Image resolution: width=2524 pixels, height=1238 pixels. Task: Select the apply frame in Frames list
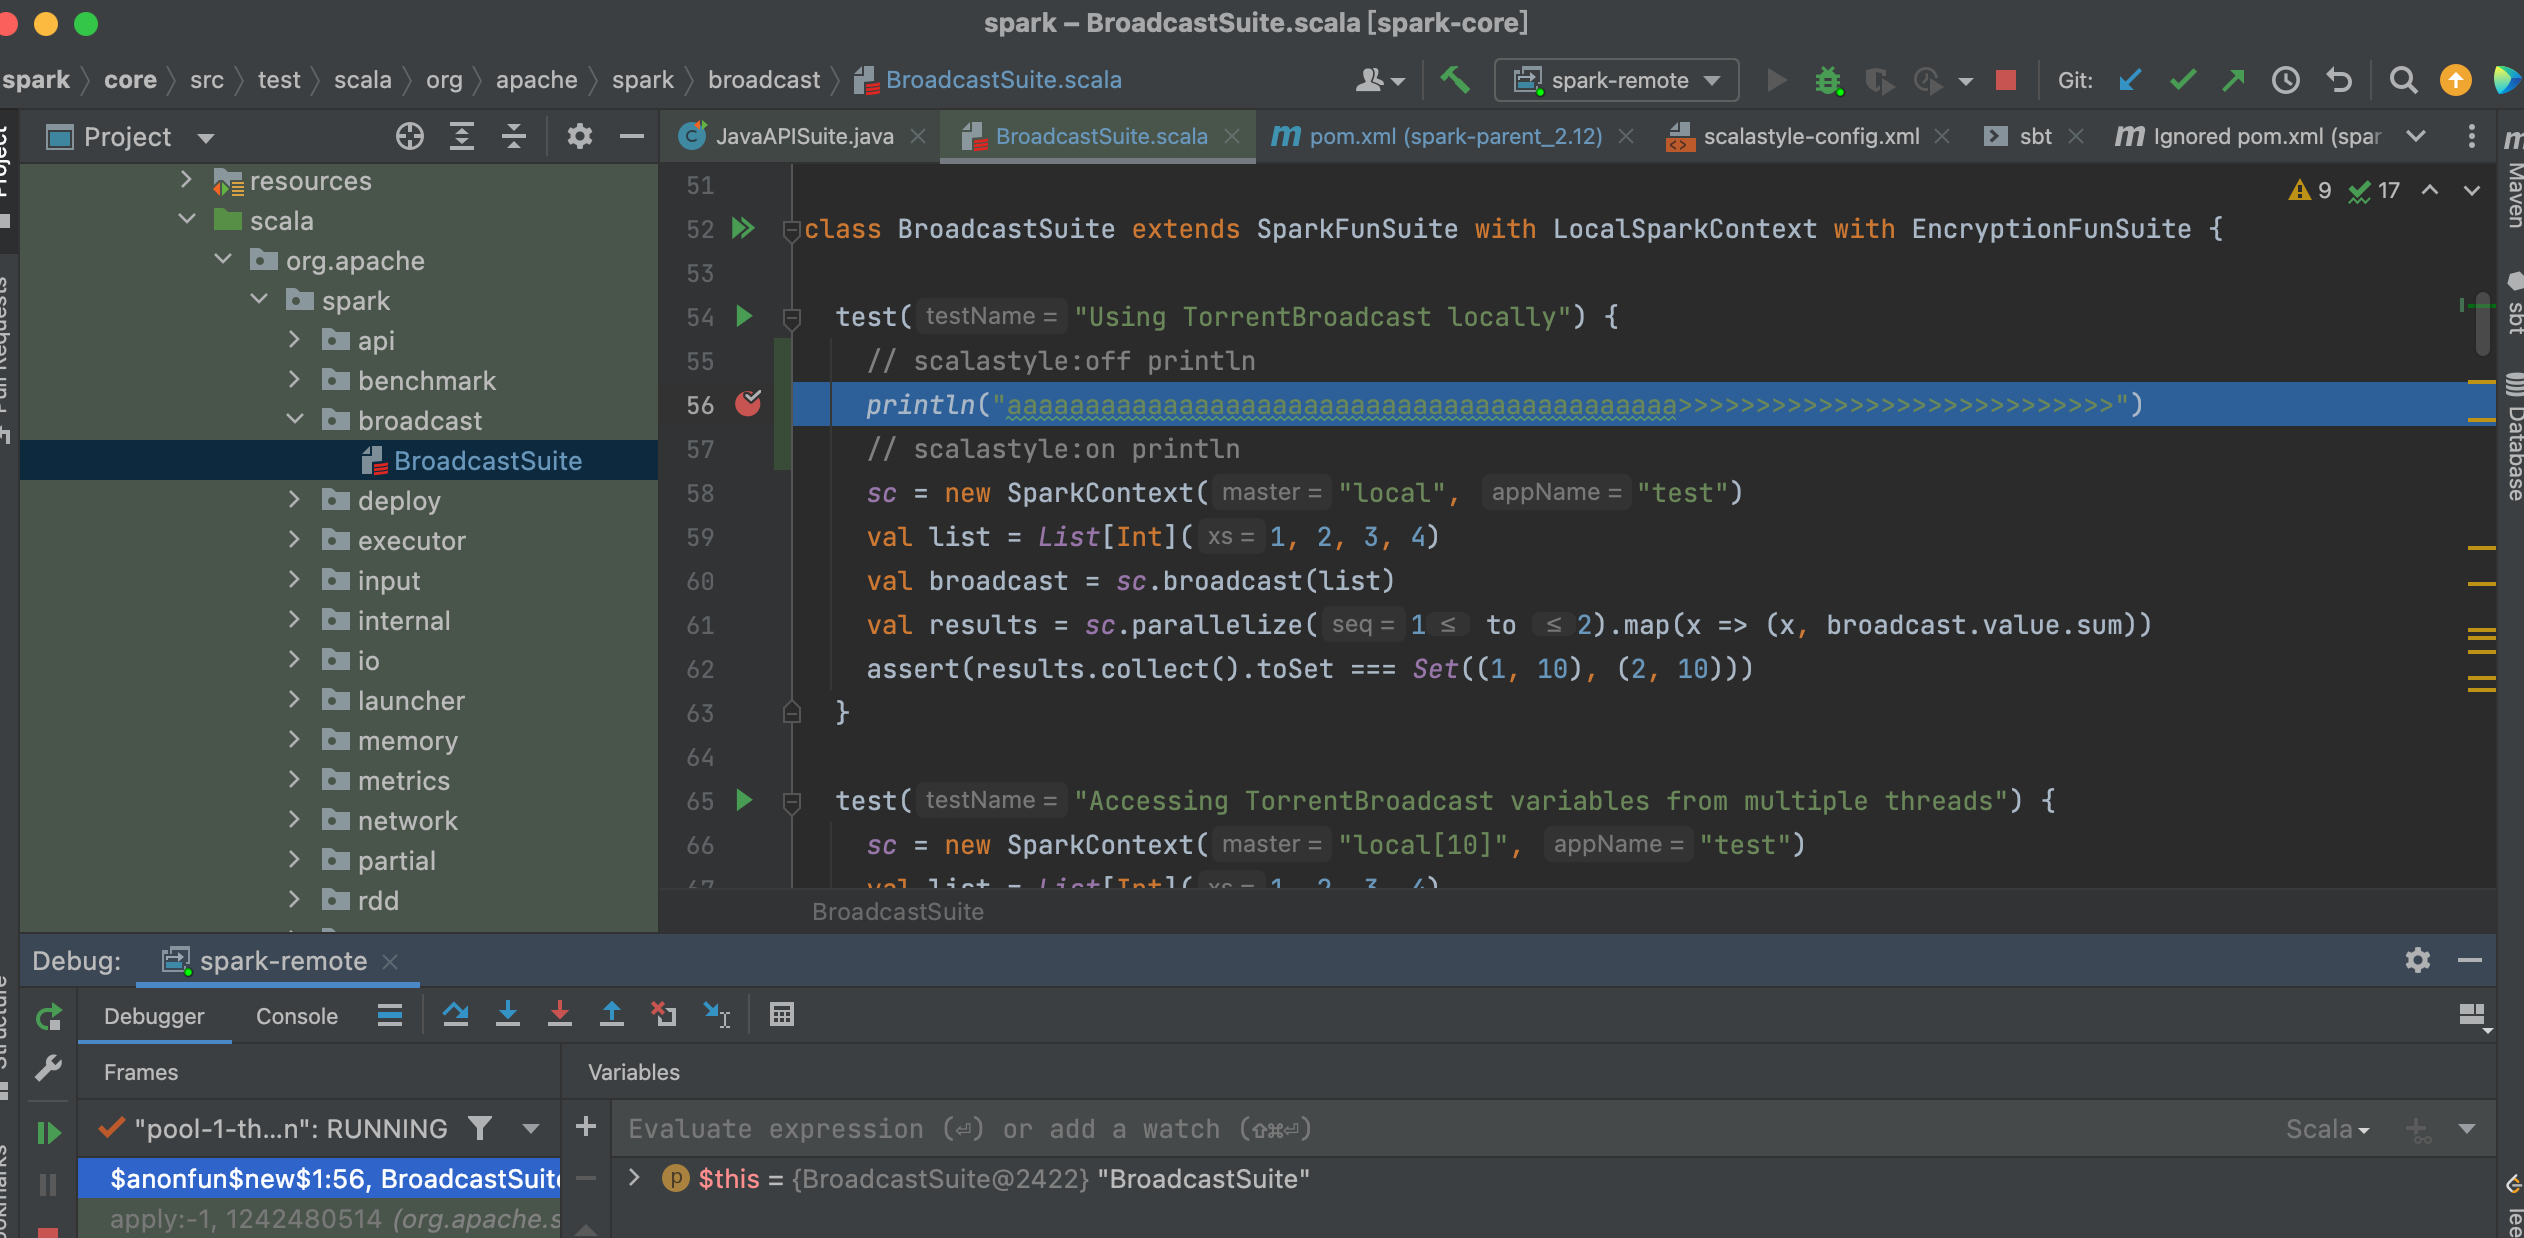click(x=320, y=1219)
